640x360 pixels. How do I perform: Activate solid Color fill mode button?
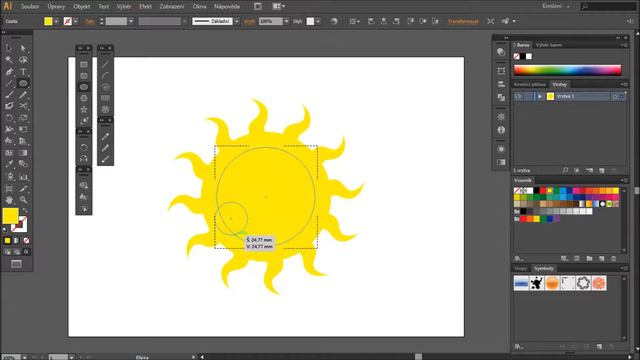coord(7,240)
